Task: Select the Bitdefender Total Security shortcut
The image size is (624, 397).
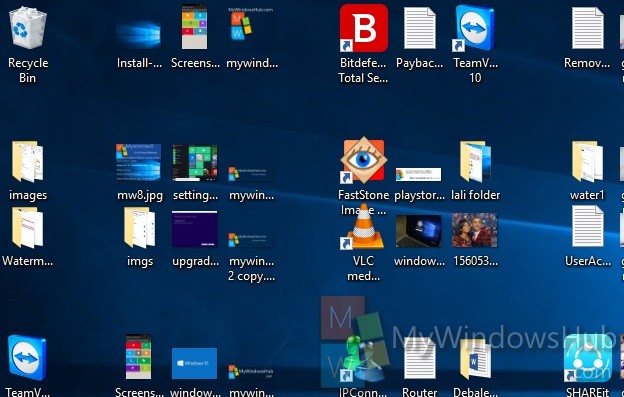Action: tap(363, 28)
